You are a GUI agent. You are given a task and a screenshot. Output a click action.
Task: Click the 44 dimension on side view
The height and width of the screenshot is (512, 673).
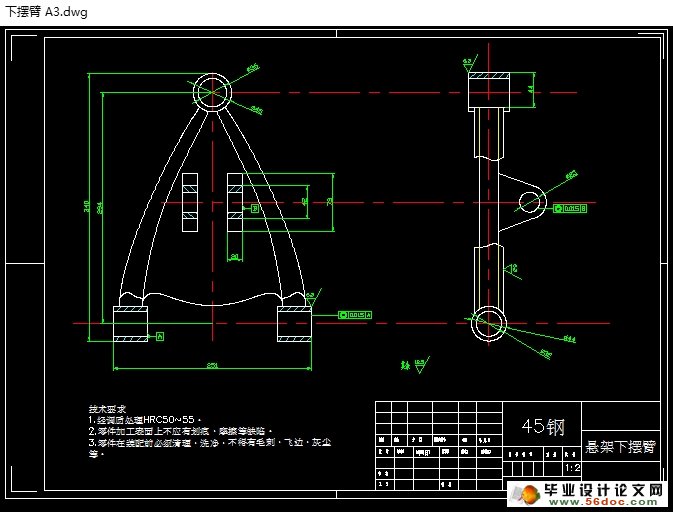pos(531,89)
